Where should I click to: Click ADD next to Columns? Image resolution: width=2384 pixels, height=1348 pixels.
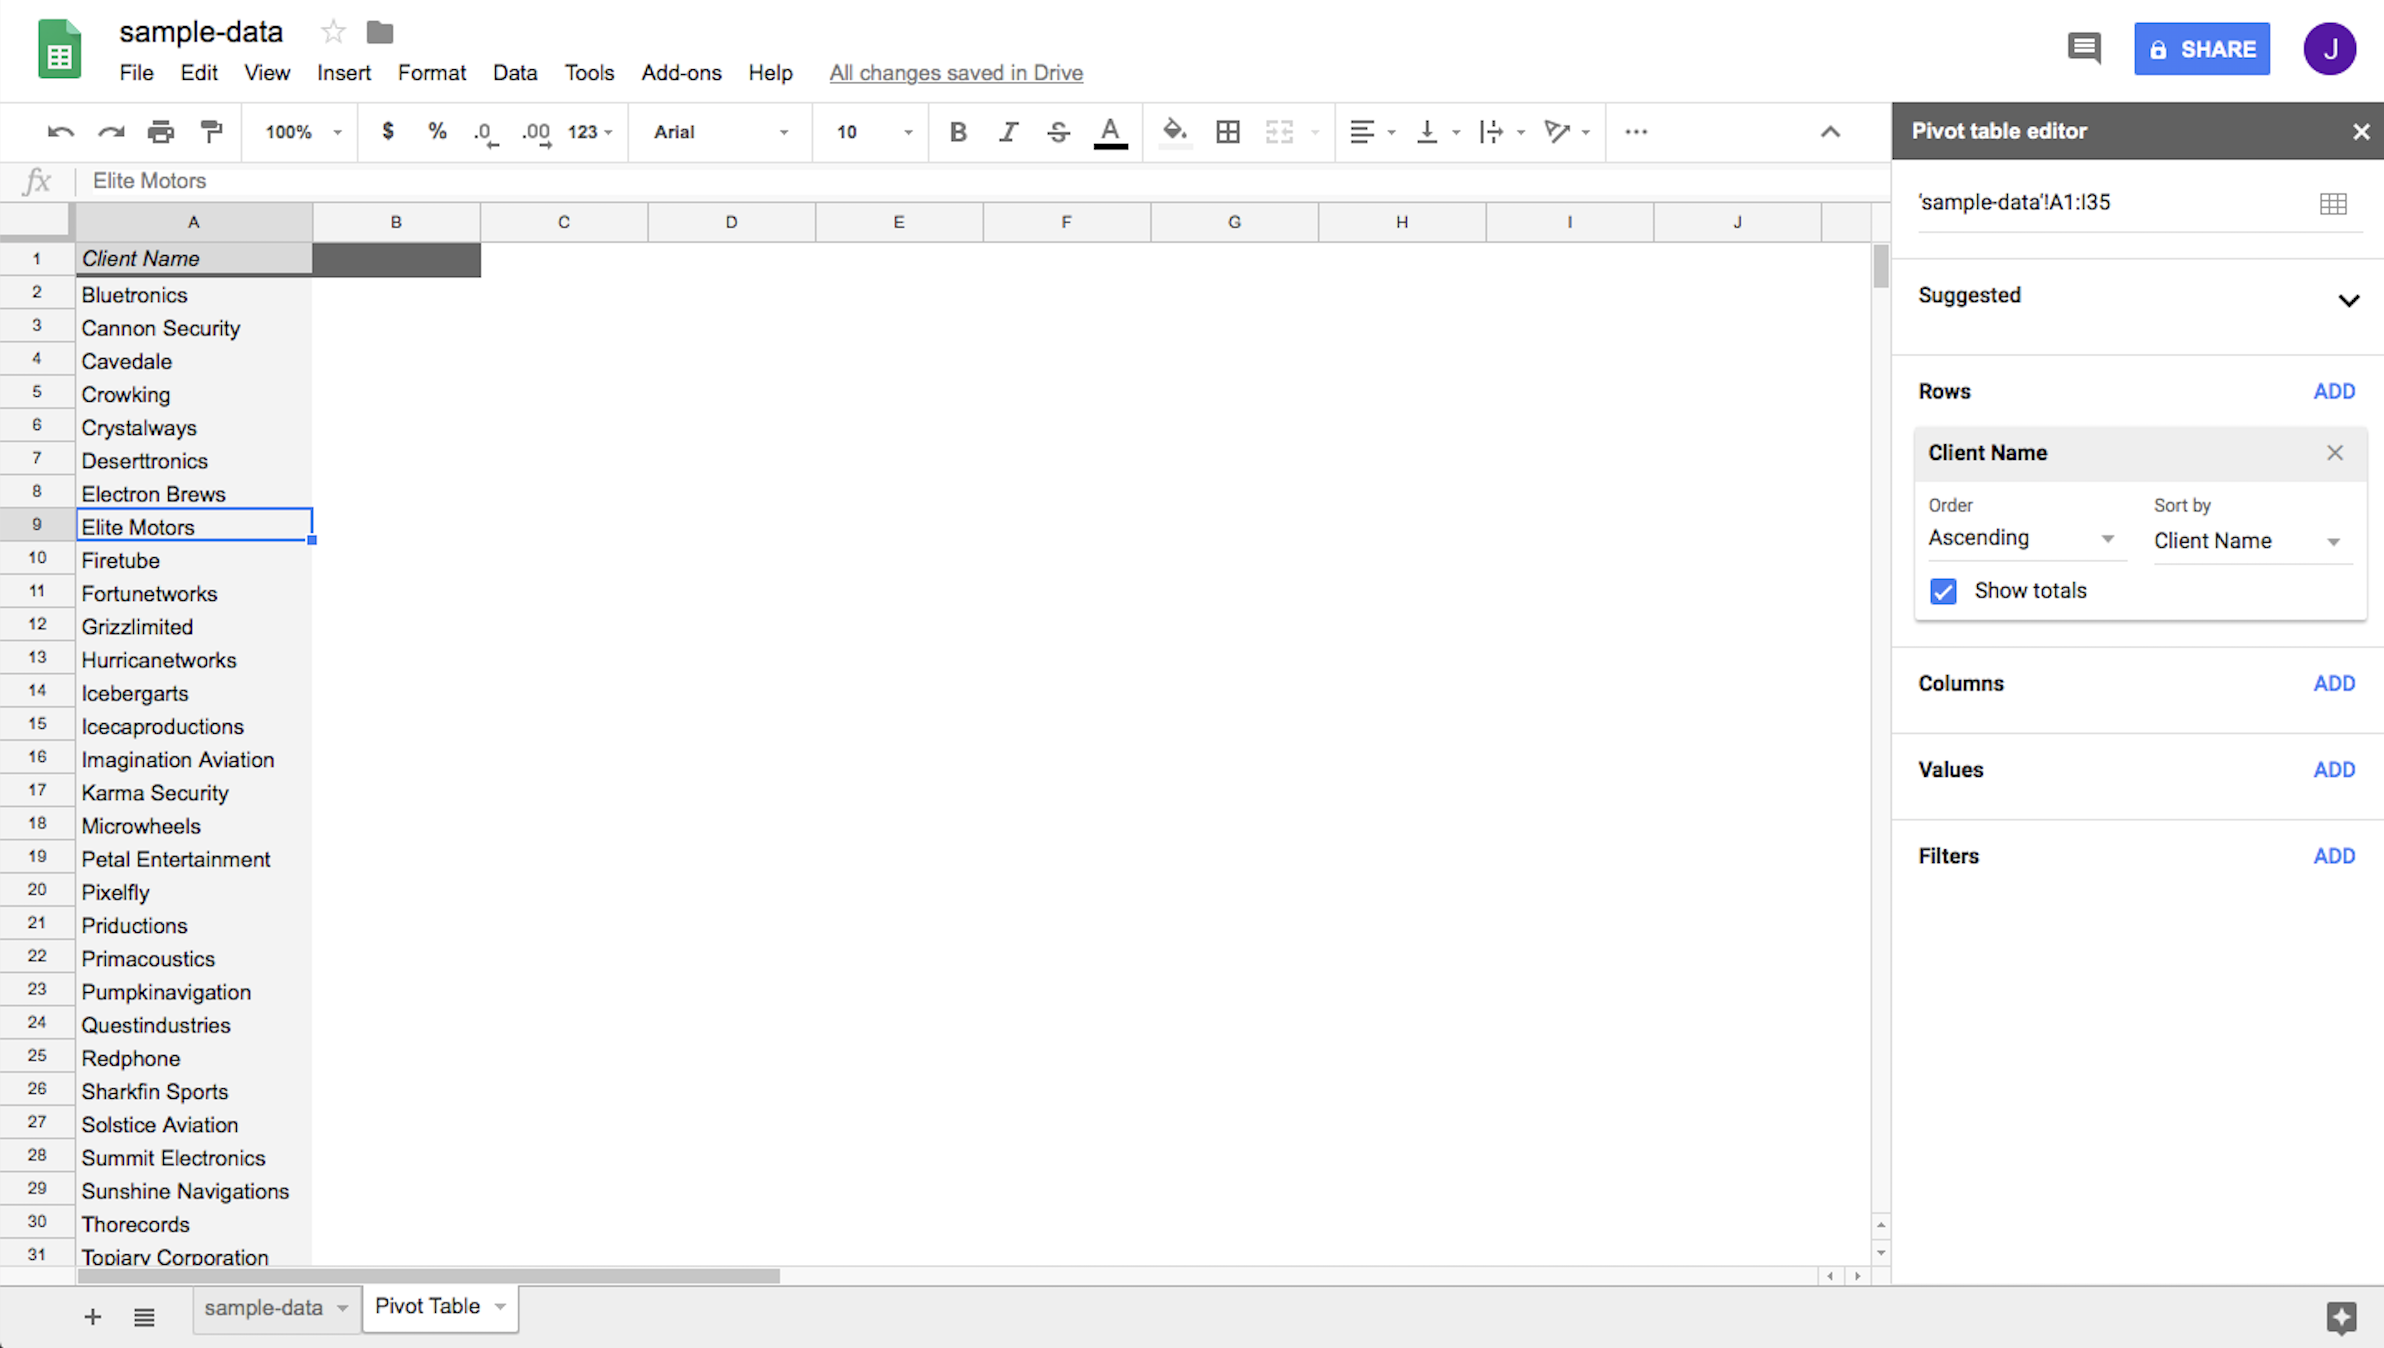2334,684
